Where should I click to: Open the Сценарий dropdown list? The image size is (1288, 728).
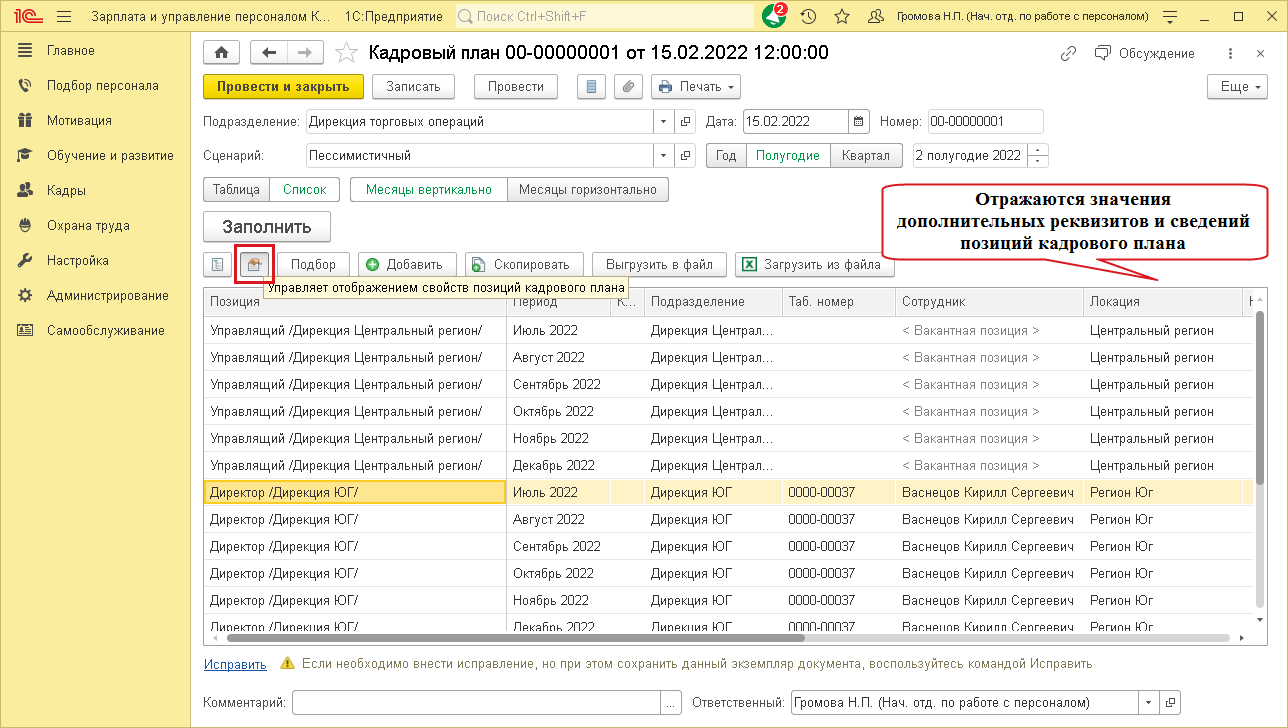pyautogui.click(x=665, y=156)
